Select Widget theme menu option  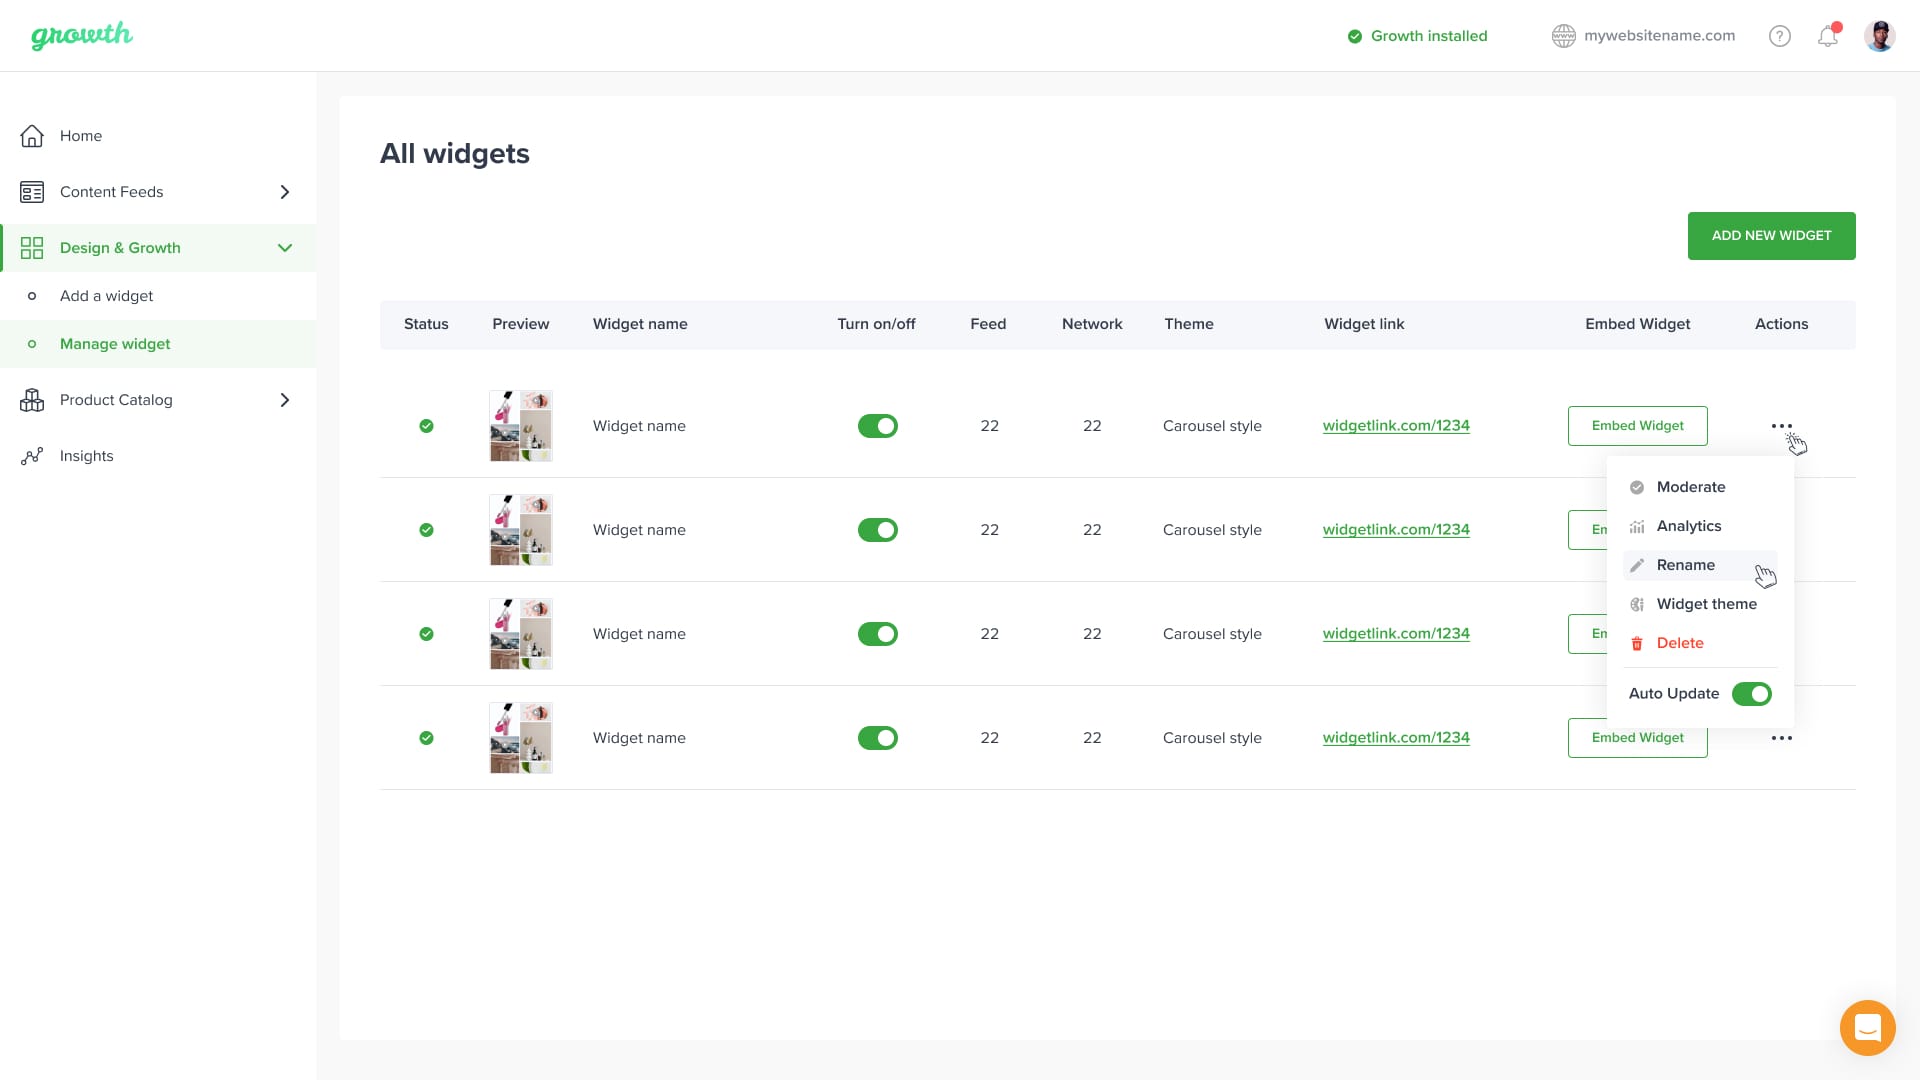point(1706,604)
